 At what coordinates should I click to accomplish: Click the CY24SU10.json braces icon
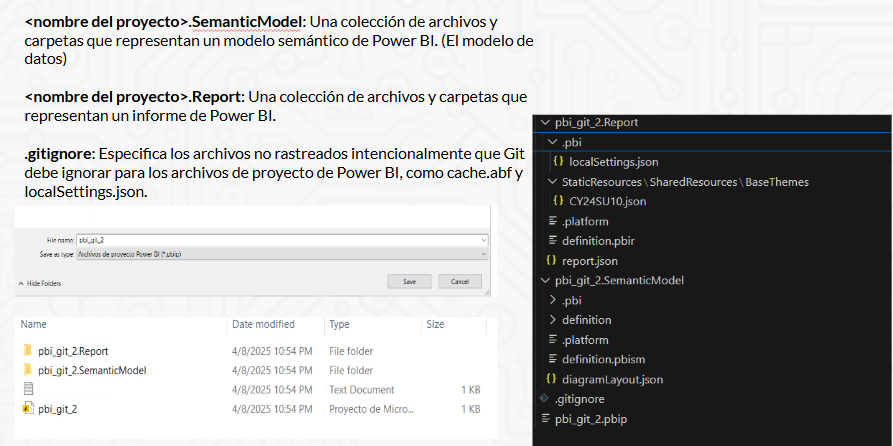558,201
